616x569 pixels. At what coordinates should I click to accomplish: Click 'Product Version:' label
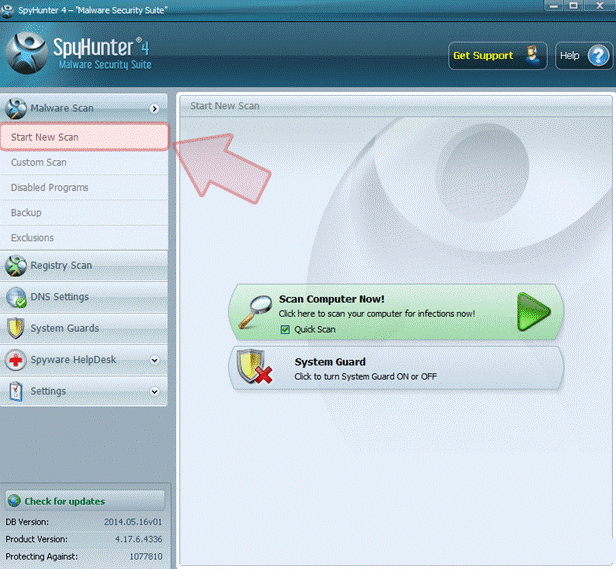coord(37,539)
